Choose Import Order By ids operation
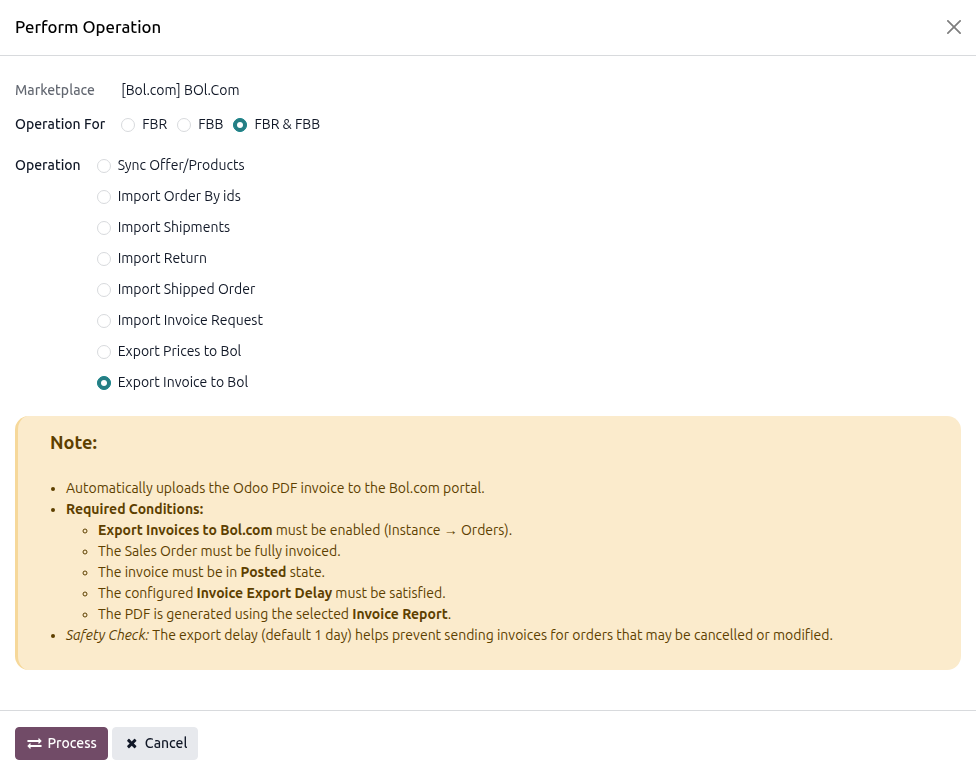 pyautogui.click(x=104, y=197)
